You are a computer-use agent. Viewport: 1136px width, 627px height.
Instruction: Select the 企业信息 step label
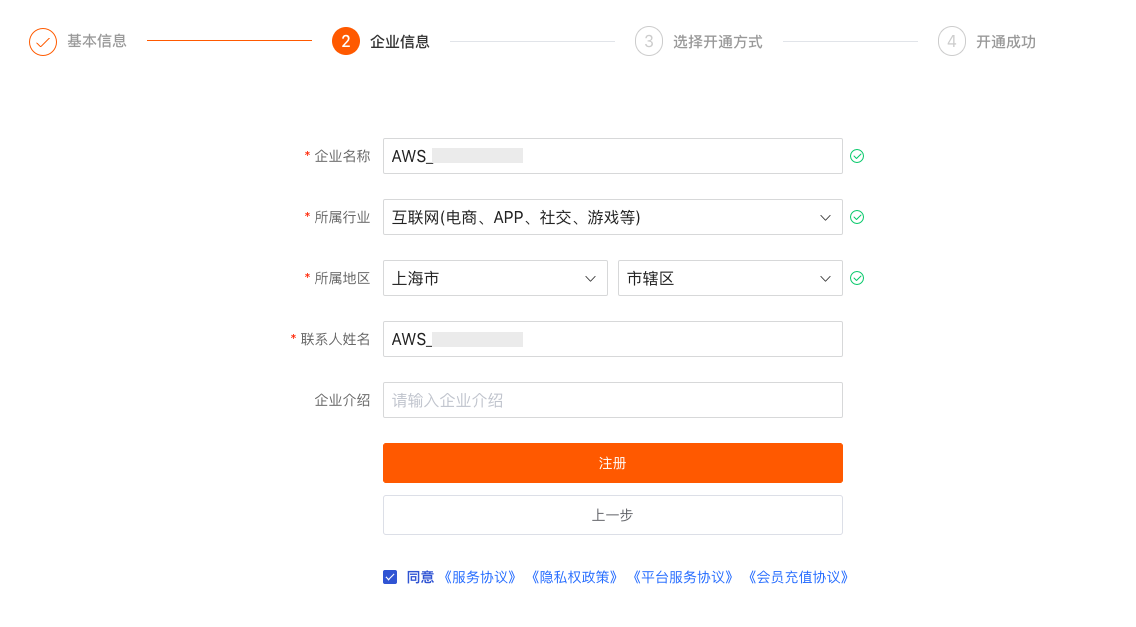click(x=400, y=42)
